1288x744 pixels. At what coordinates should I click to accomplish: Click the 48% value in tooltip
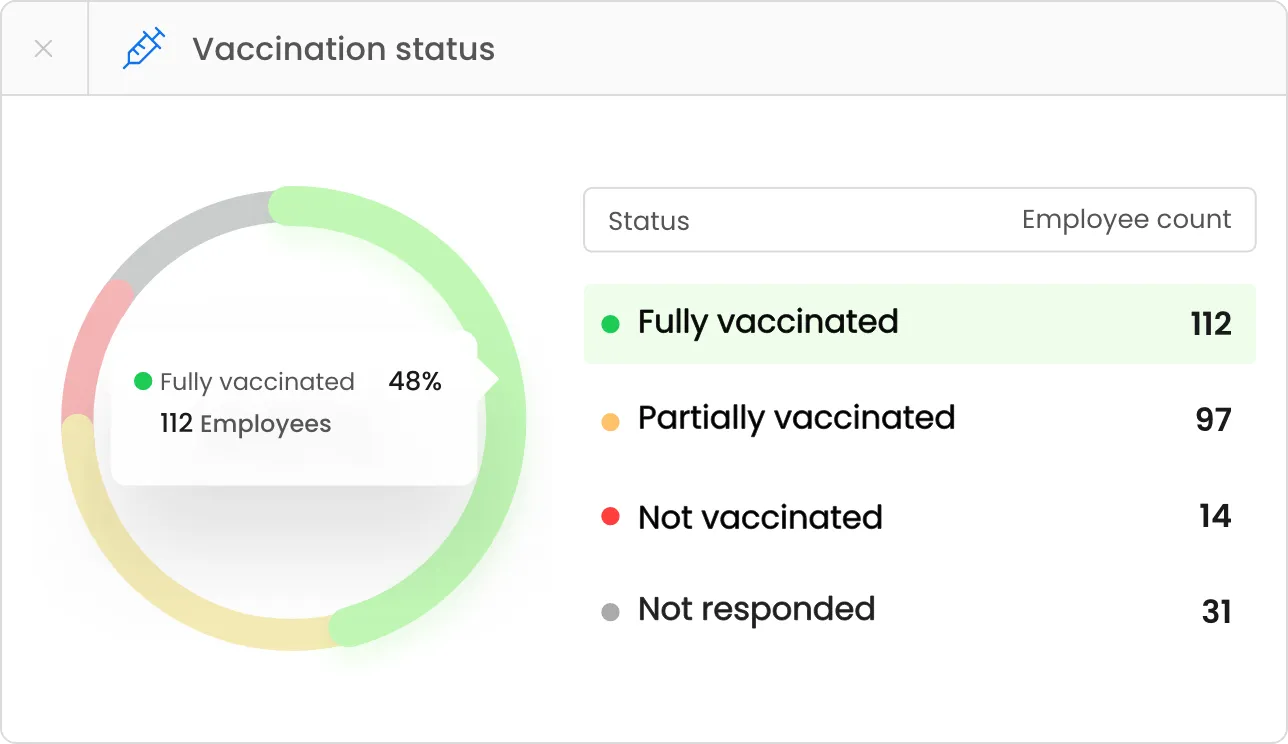point(415,381)
